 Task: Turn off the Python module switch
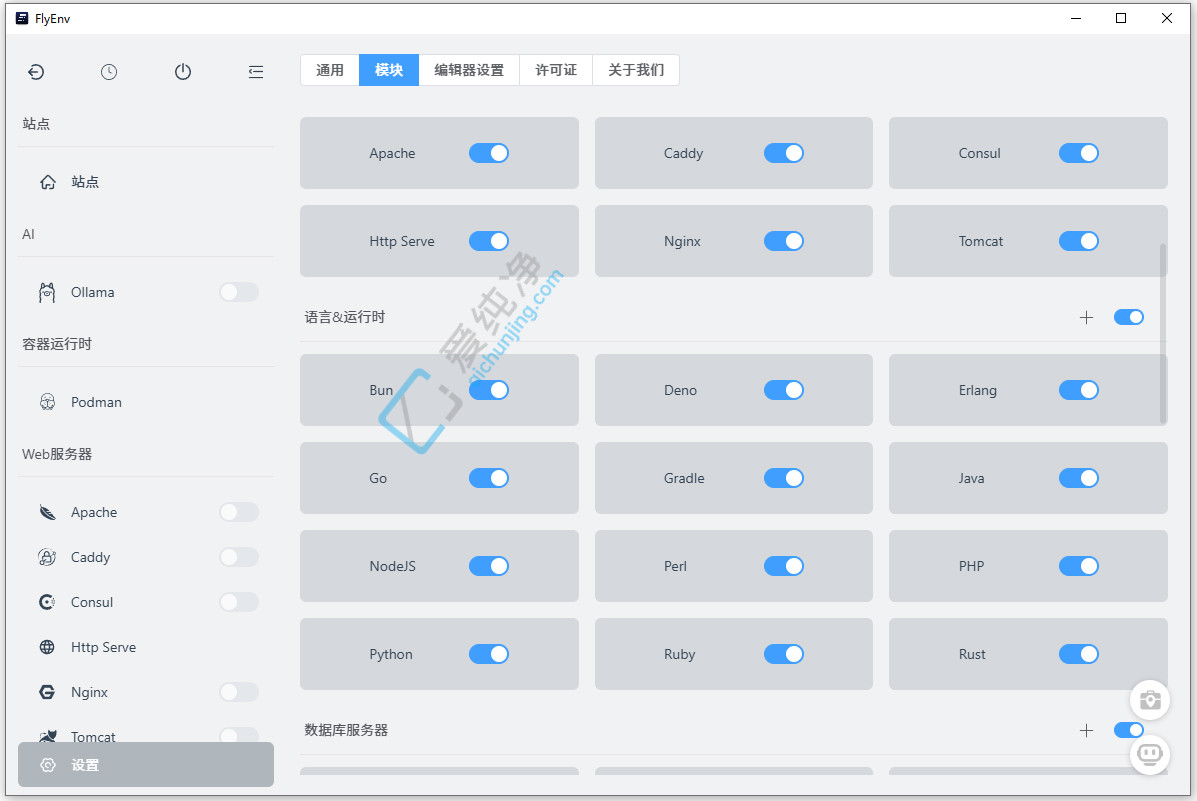click(x=489, y=654)
